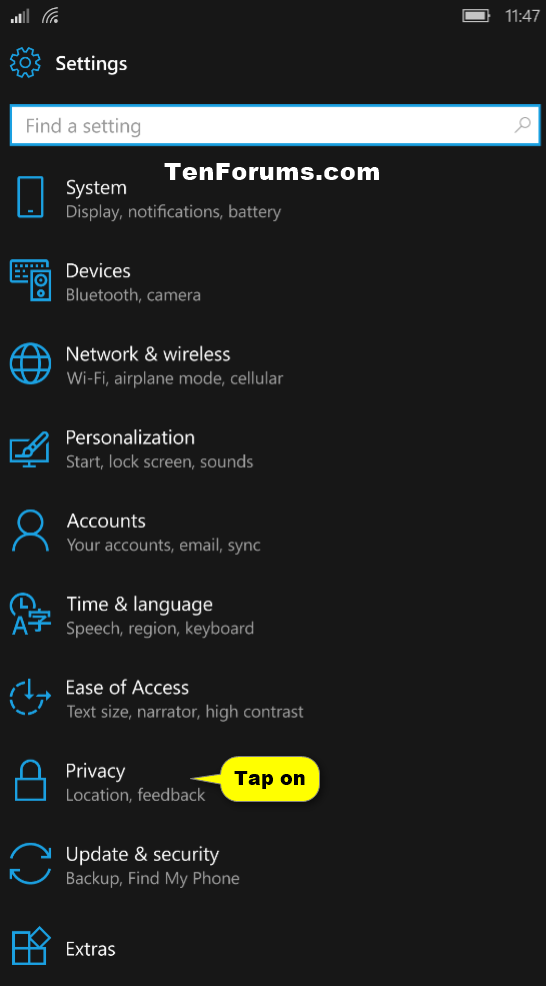Tap the battery status indicator

point(476,16)
